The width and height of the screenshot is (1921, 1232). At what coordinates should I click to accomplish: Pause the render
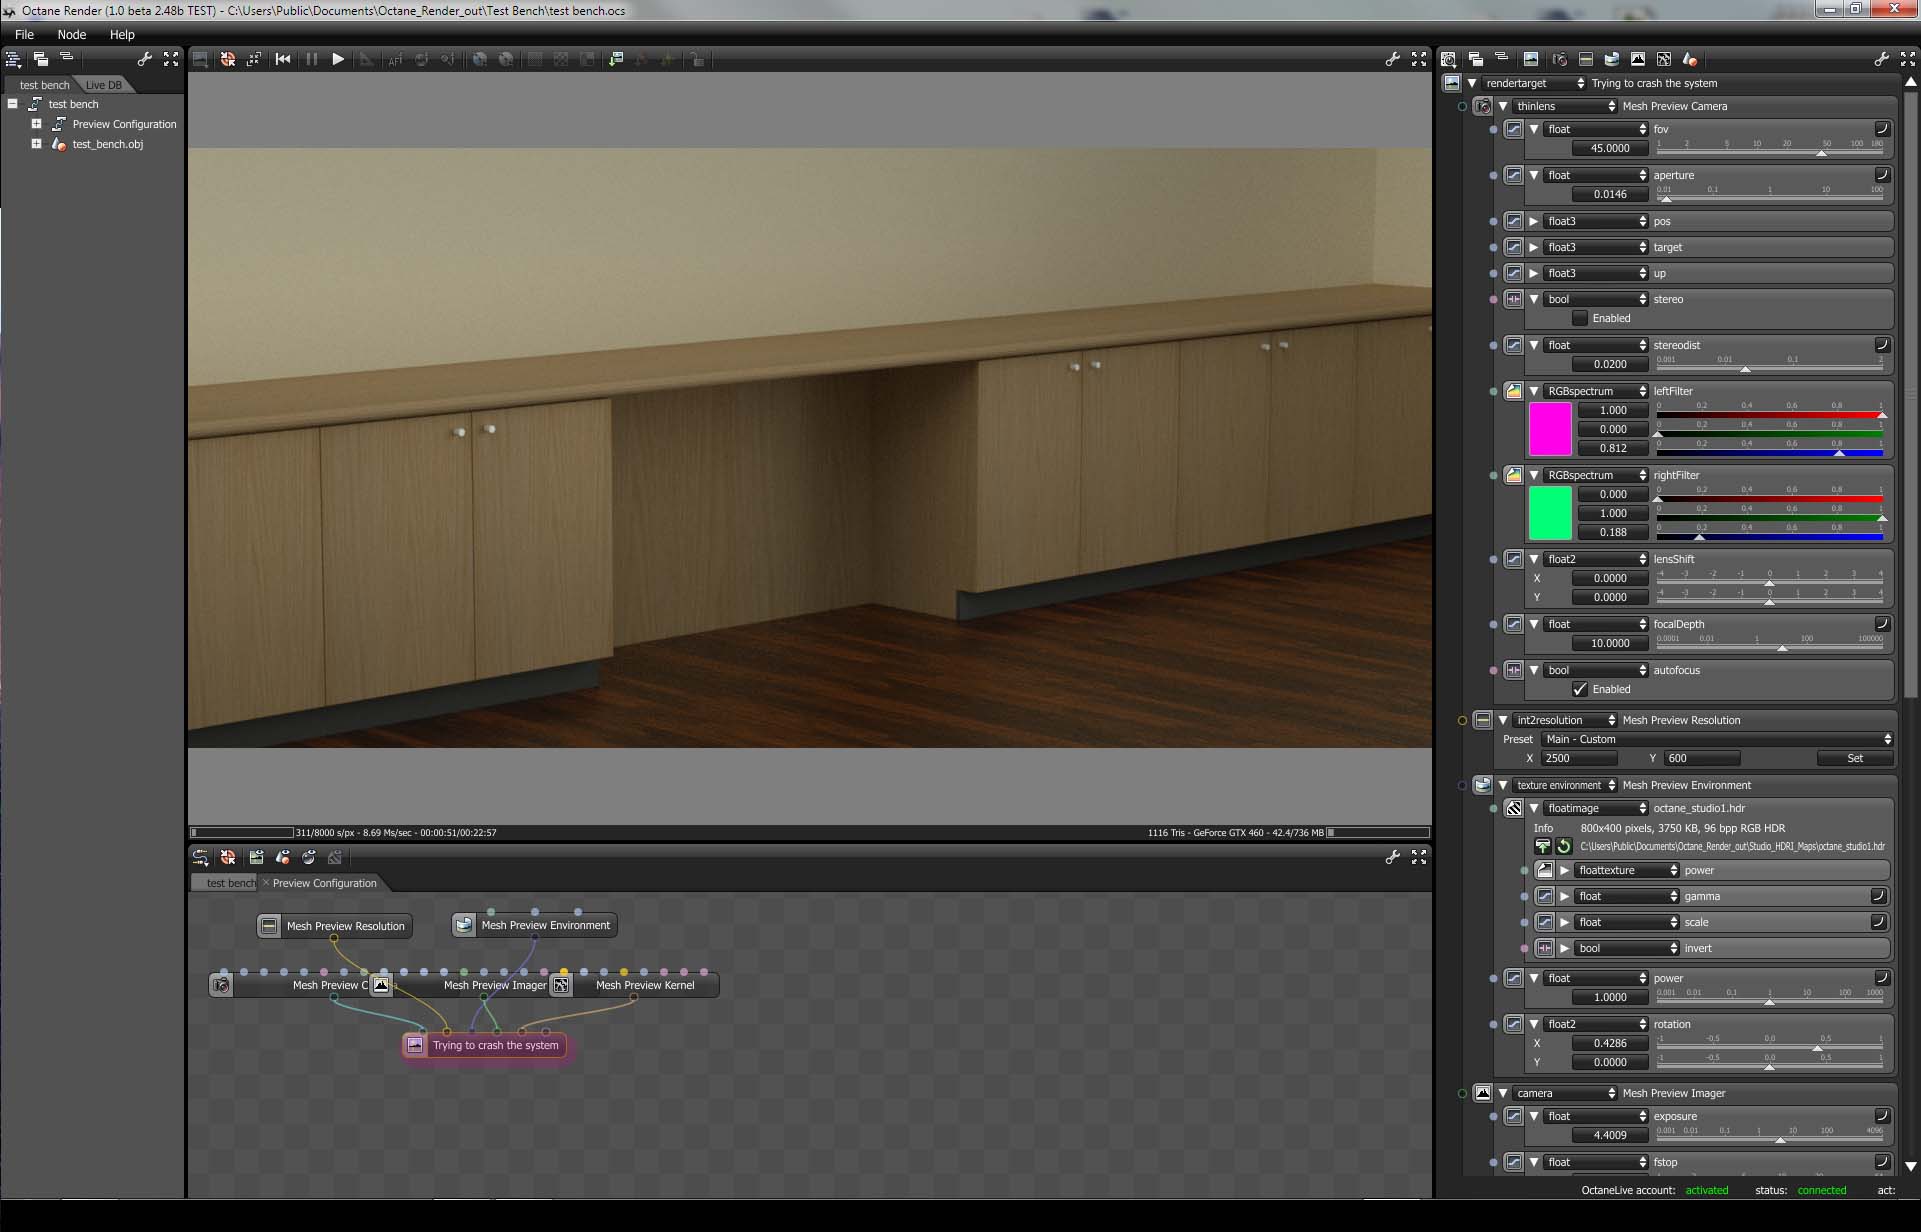pyautogui.click(x=311, y=59)
